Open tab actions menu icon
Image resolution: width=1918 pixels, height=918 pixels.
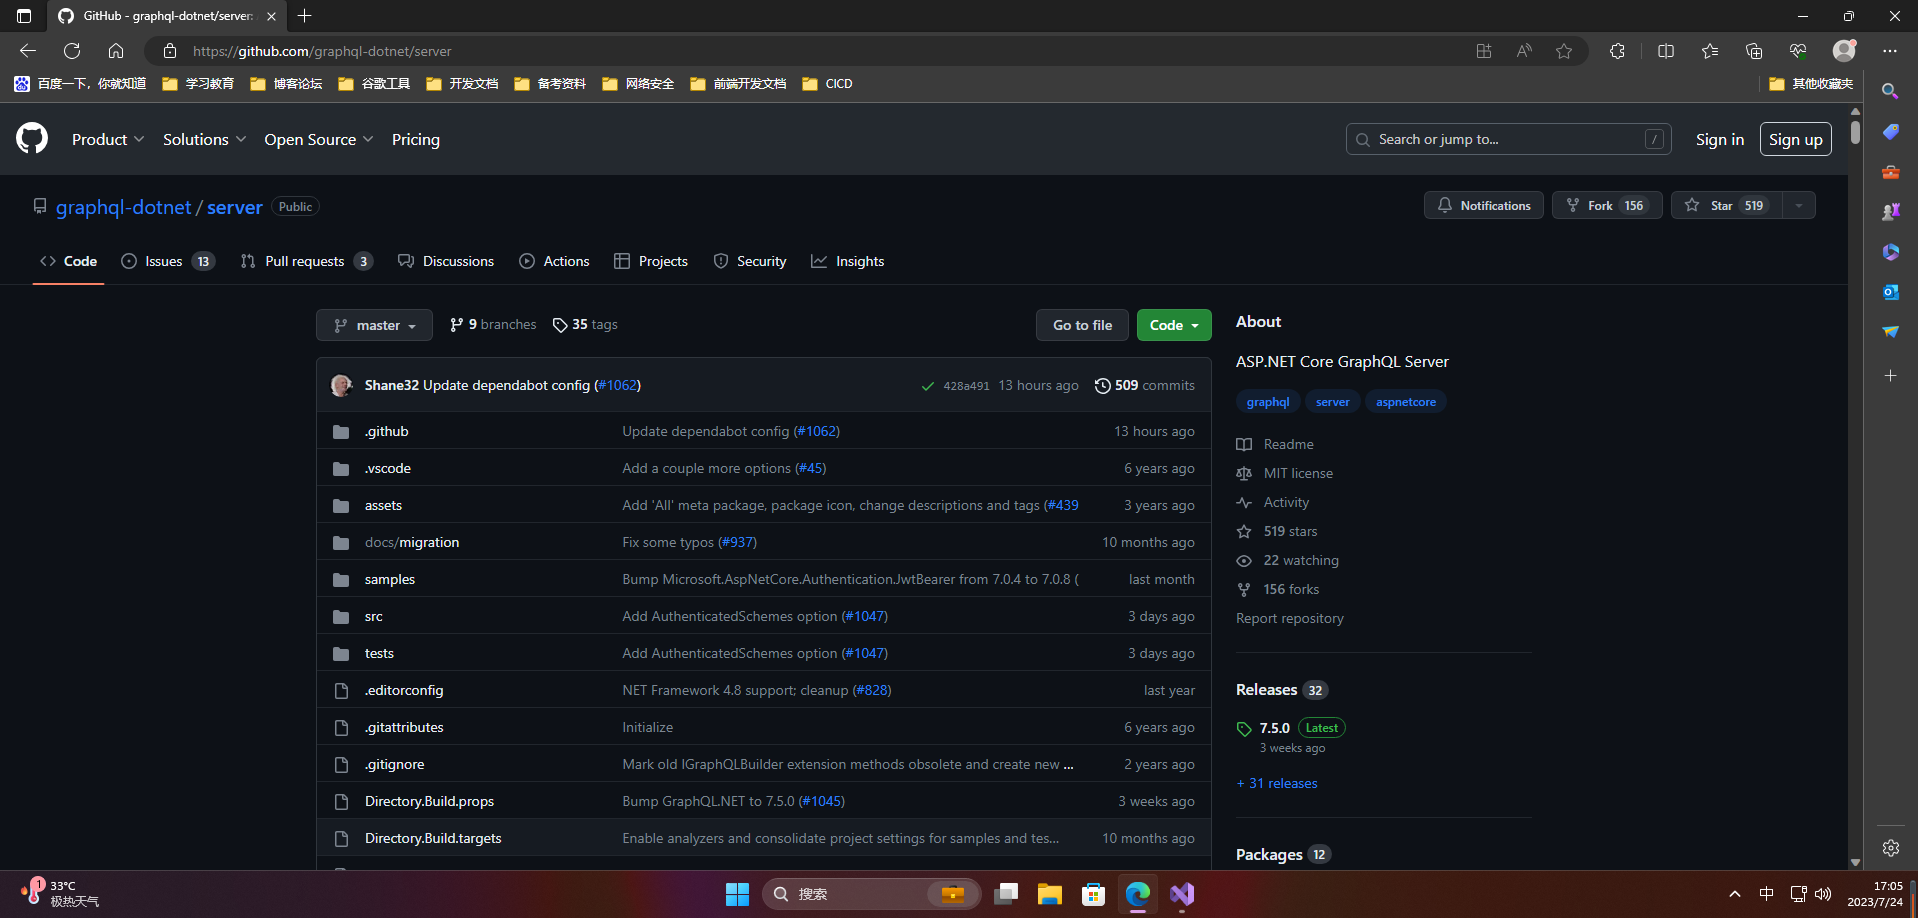[x=24, y=16]
